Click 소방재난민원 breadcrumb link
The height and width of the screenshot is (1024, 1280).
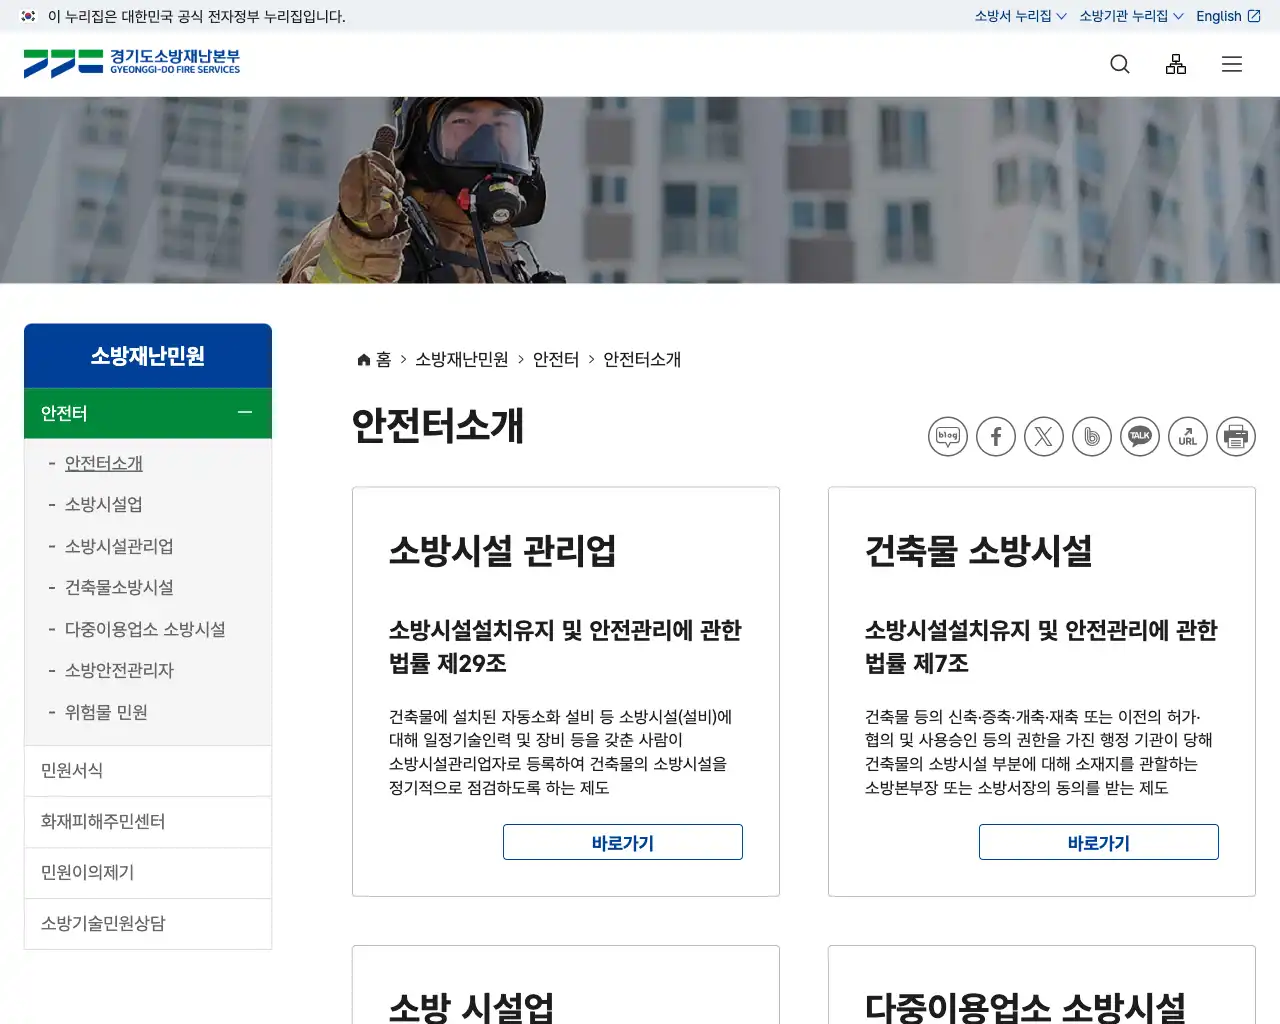click(462, 359)
